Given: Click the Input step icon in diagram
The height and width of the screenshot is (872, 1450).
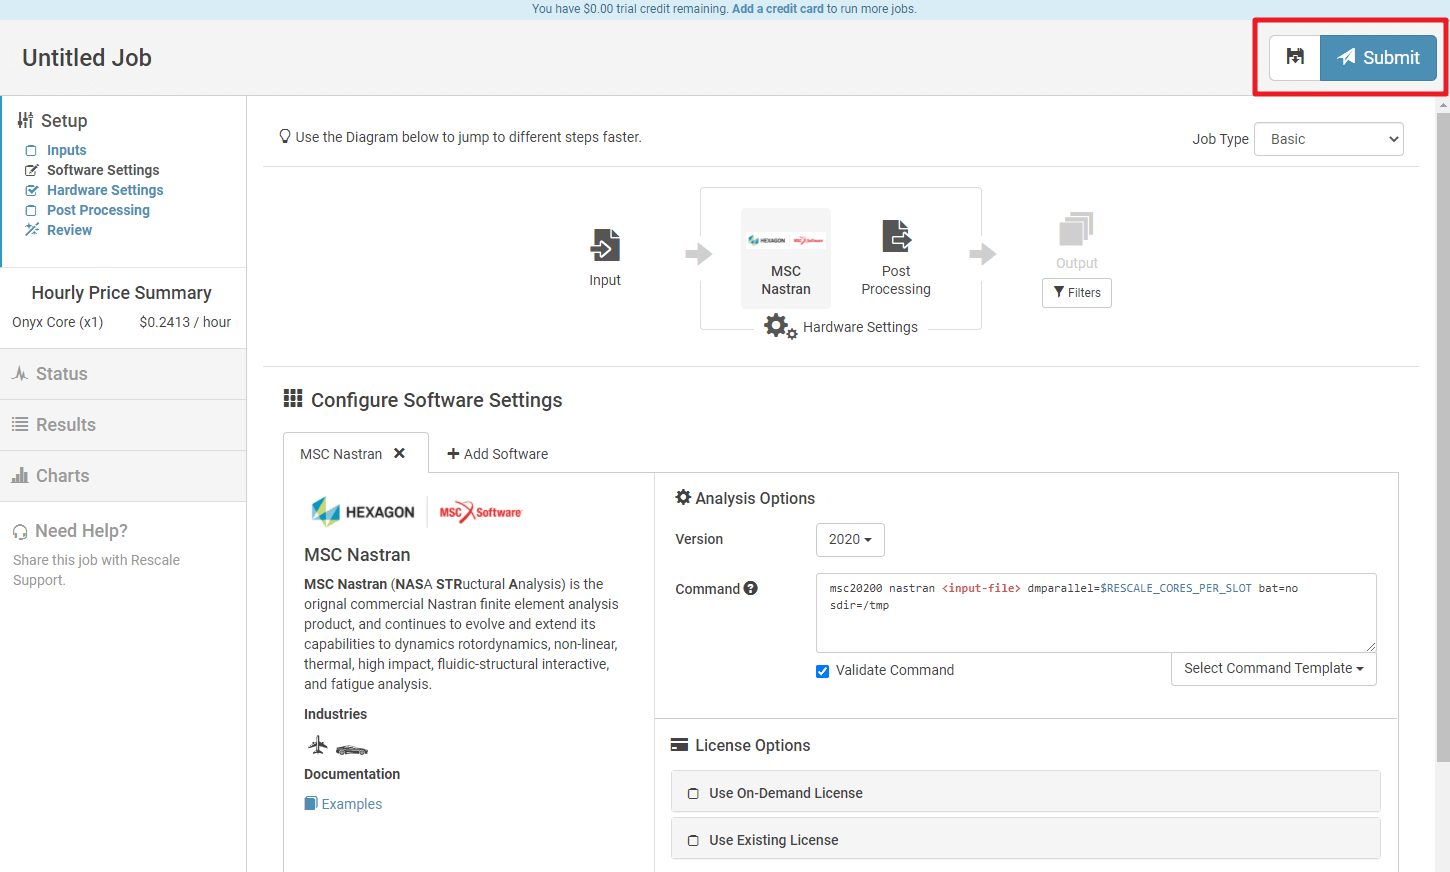Looking at the screenshot, I should click(605, 246).
